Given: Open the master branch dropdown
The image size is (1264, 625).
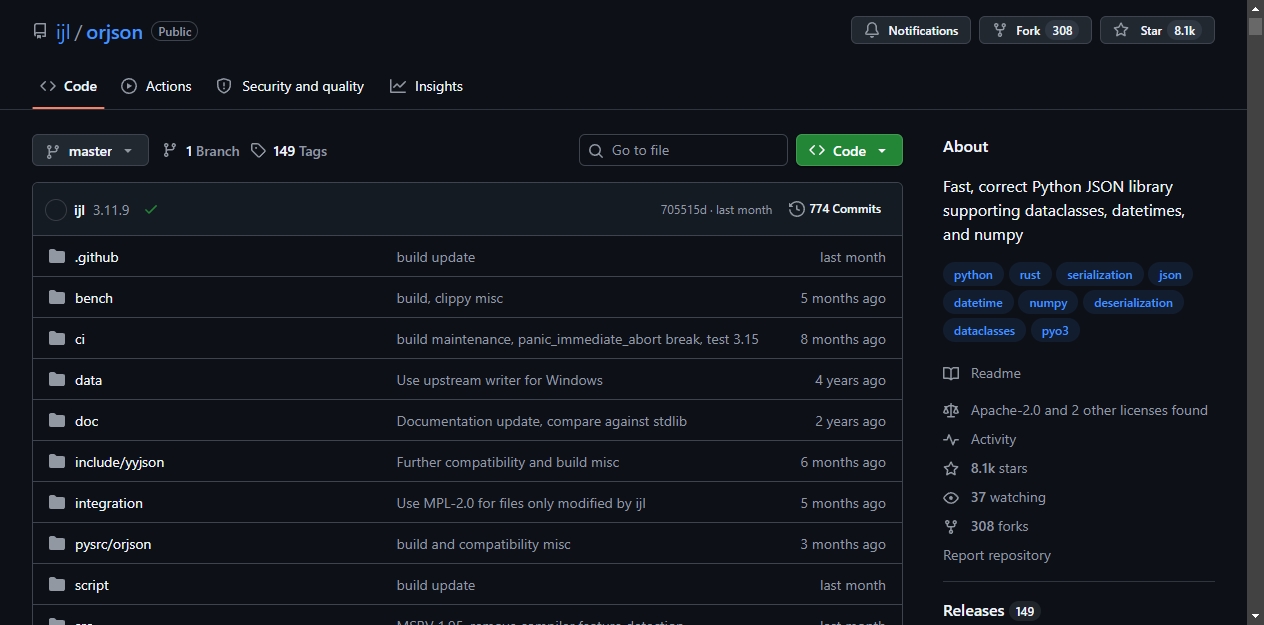Looking at the screenshot, I should (x=90, y=150).
